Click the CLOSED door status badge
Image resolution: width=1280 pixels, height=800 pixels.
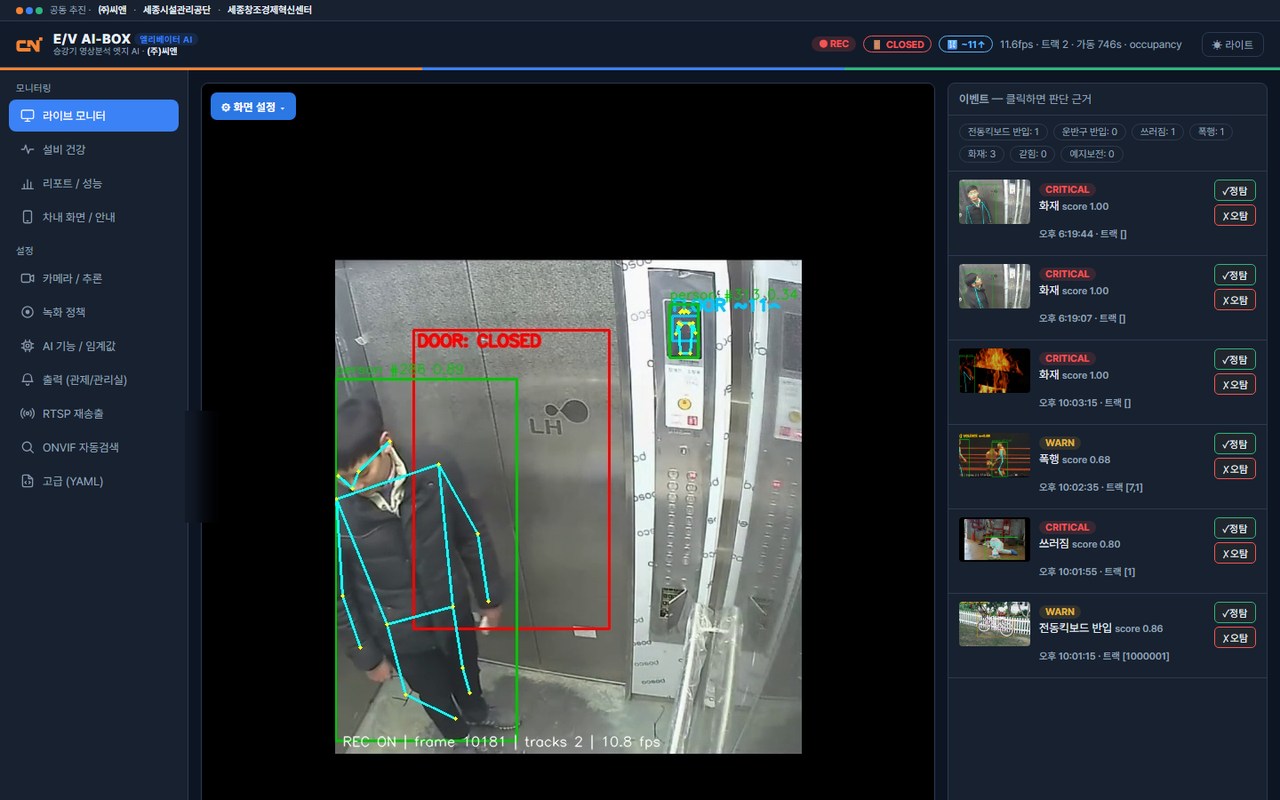[x=897, y=44]
